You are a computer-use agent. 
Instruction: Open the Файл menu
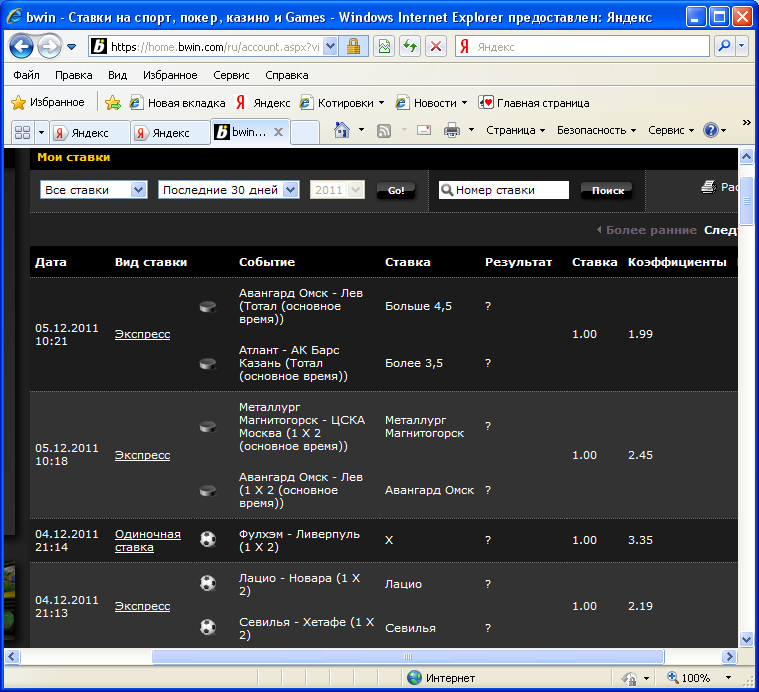26,75
